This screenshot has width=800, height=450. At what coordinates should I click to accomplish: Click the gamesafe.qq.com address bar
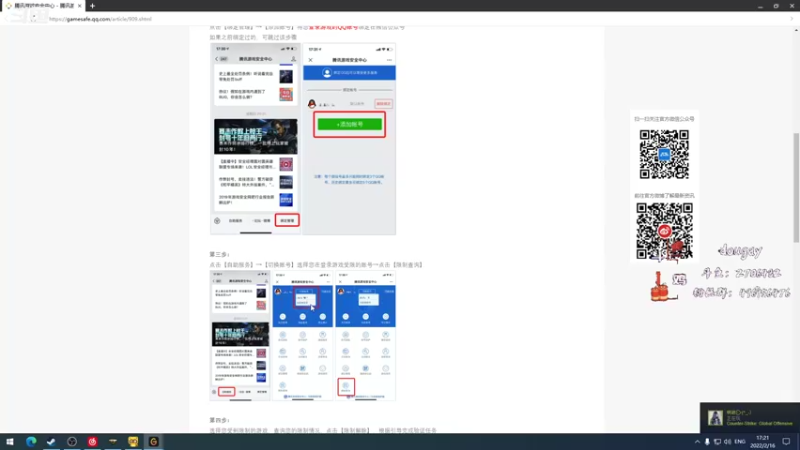click(x=100, y=19)
